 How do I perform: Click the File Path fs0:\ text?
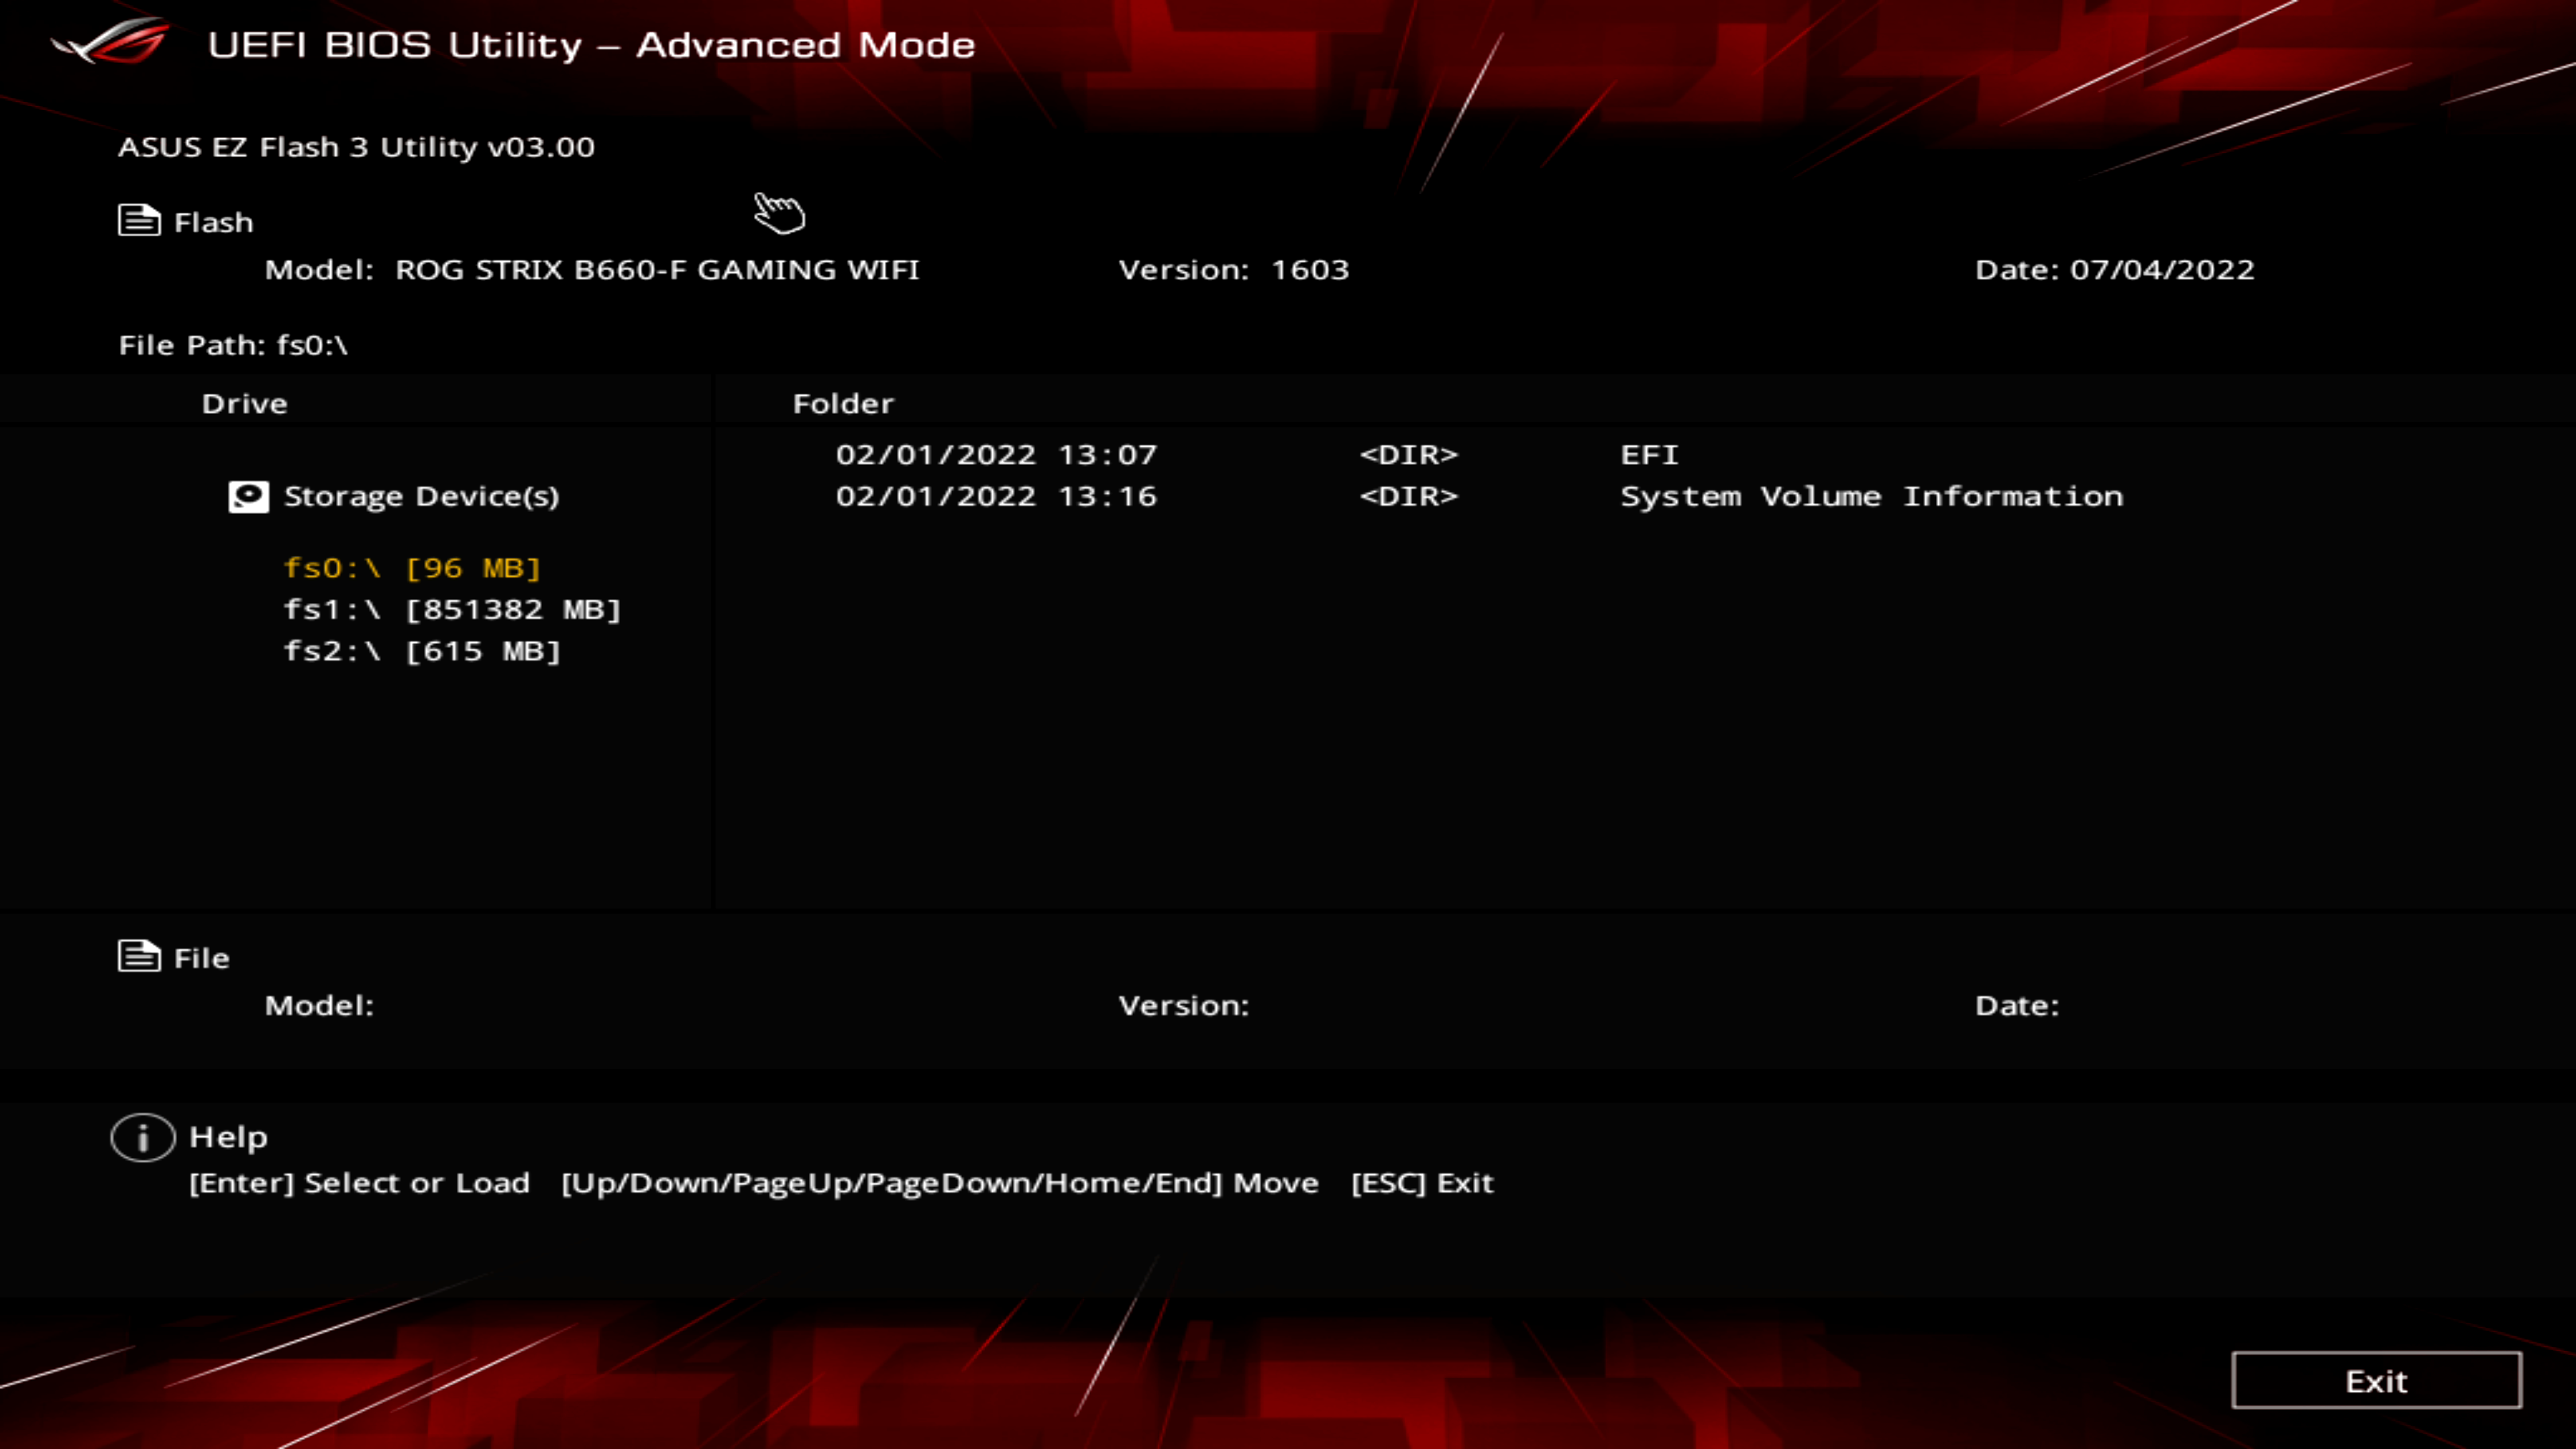[x=233, y=345]
